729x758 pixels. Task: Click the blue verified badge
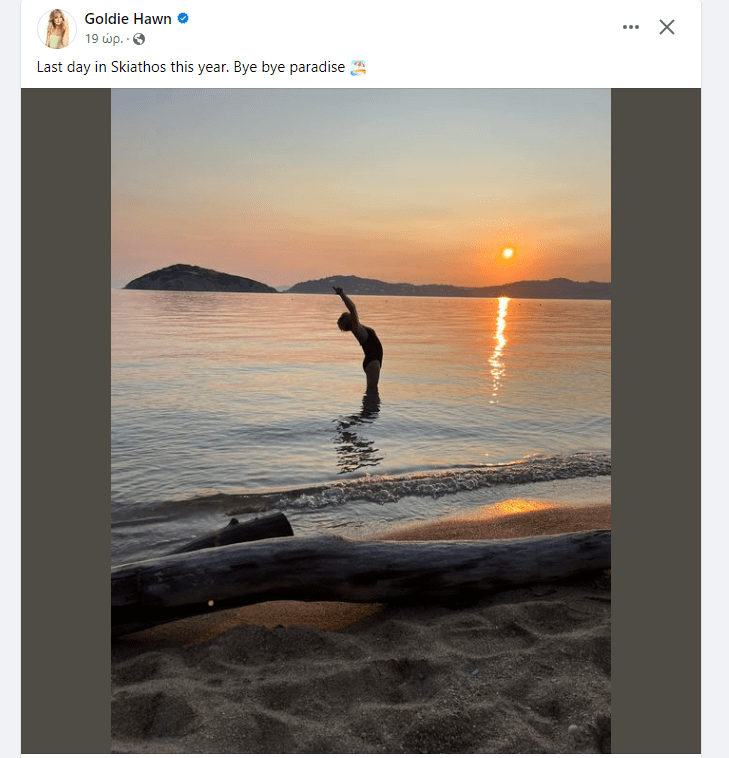(x=184, y=19)
